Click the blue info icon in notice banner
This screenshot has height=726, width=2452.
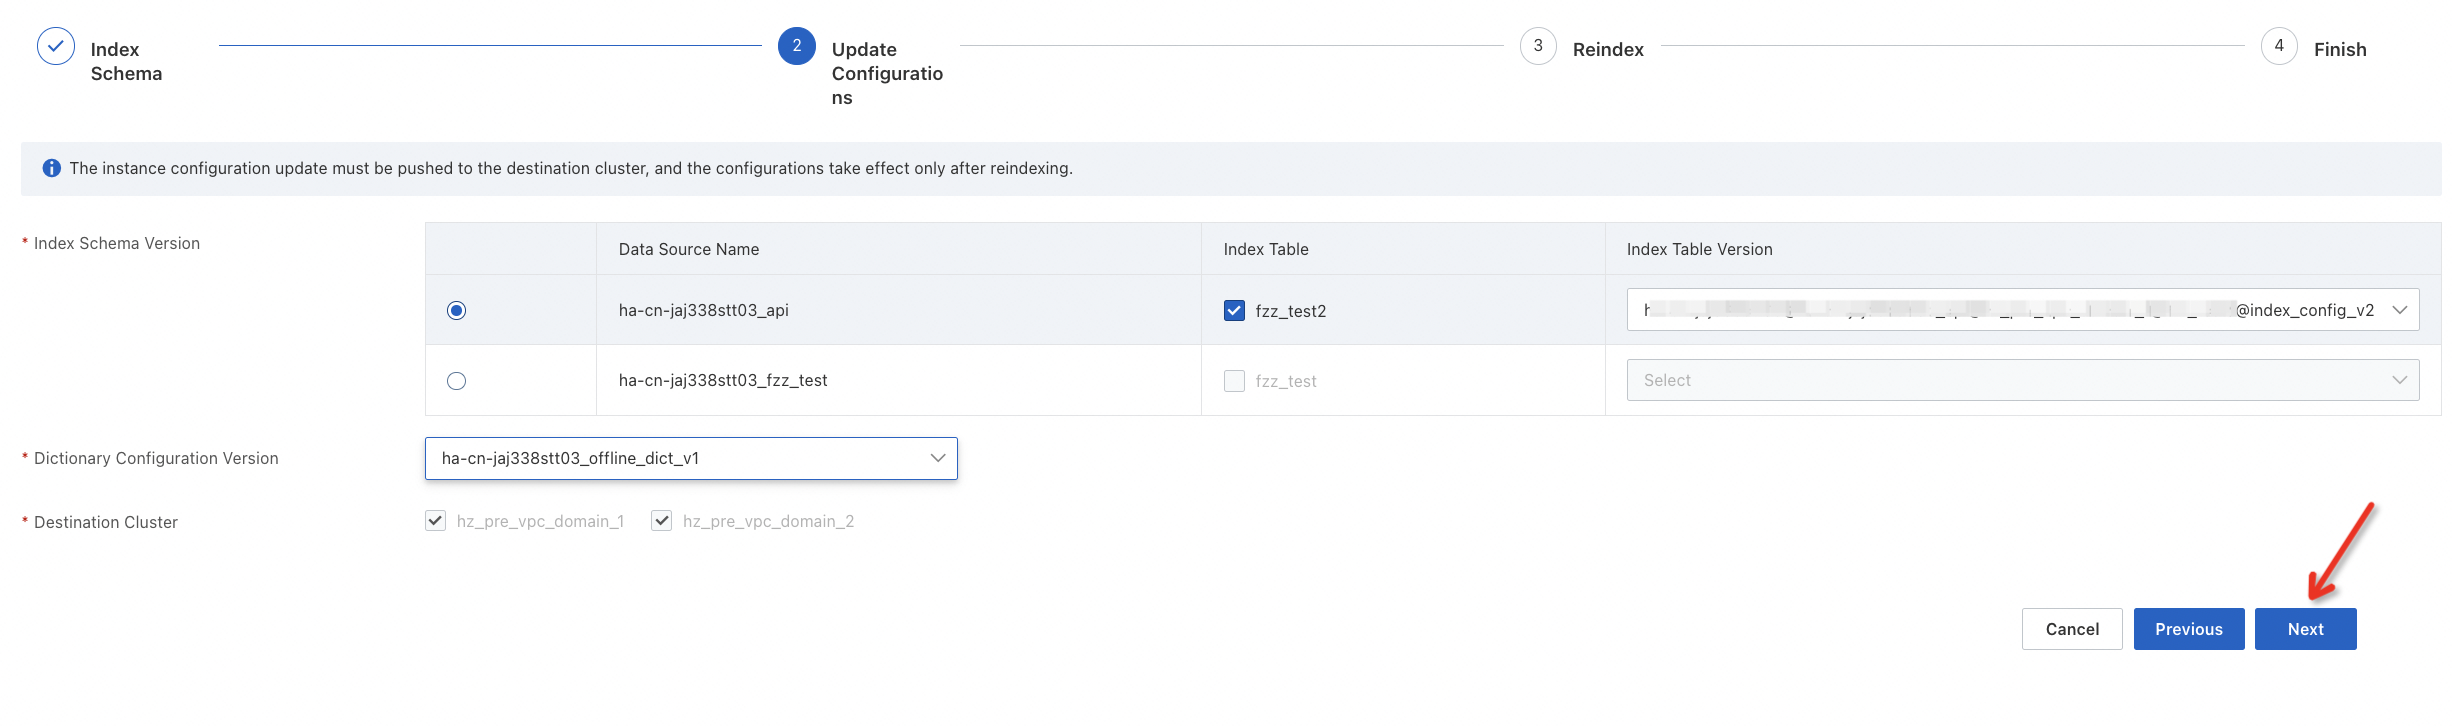coord(52,168)
